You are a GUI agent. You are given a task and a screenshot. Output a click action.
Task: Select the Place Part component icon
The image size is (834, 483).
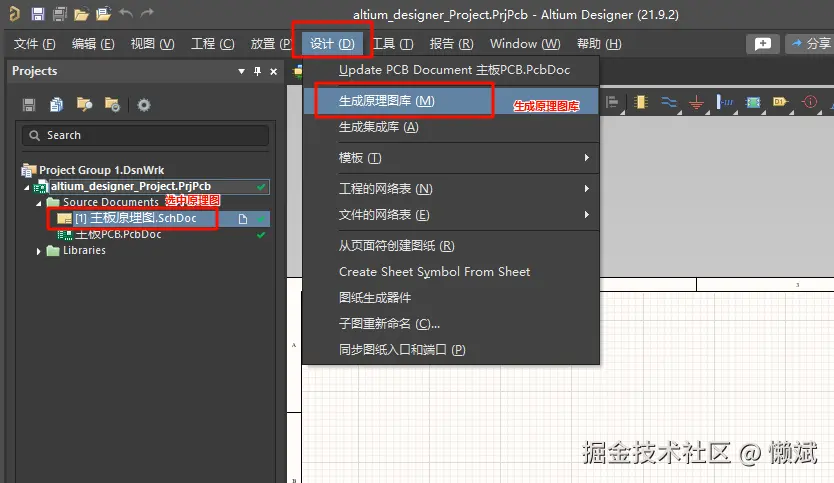(641, 102)
